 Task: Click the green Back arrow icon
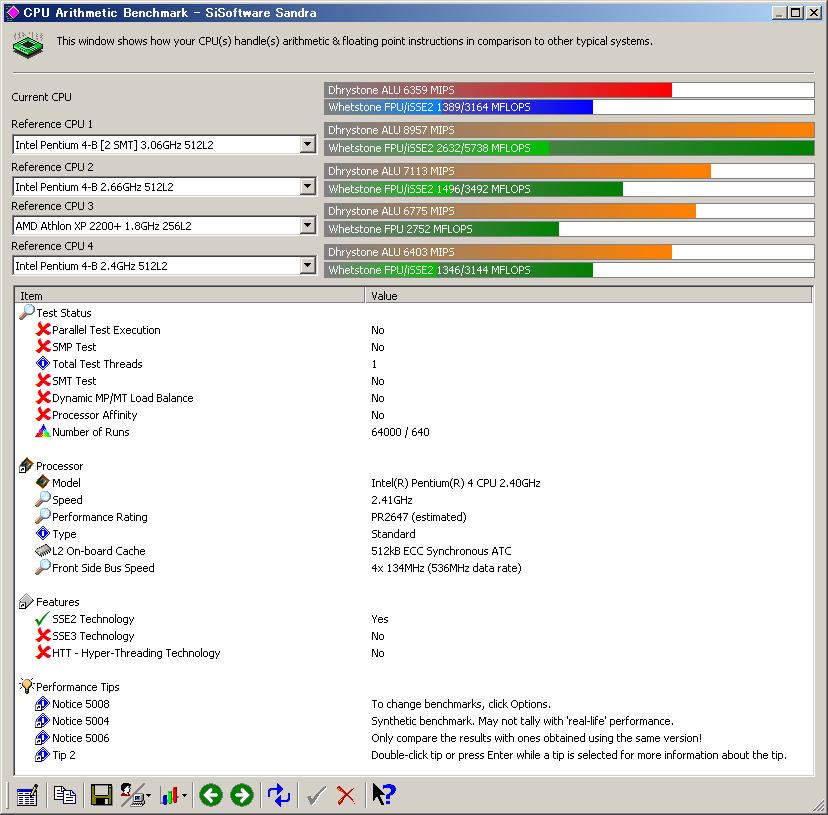(x=211, y=795)
